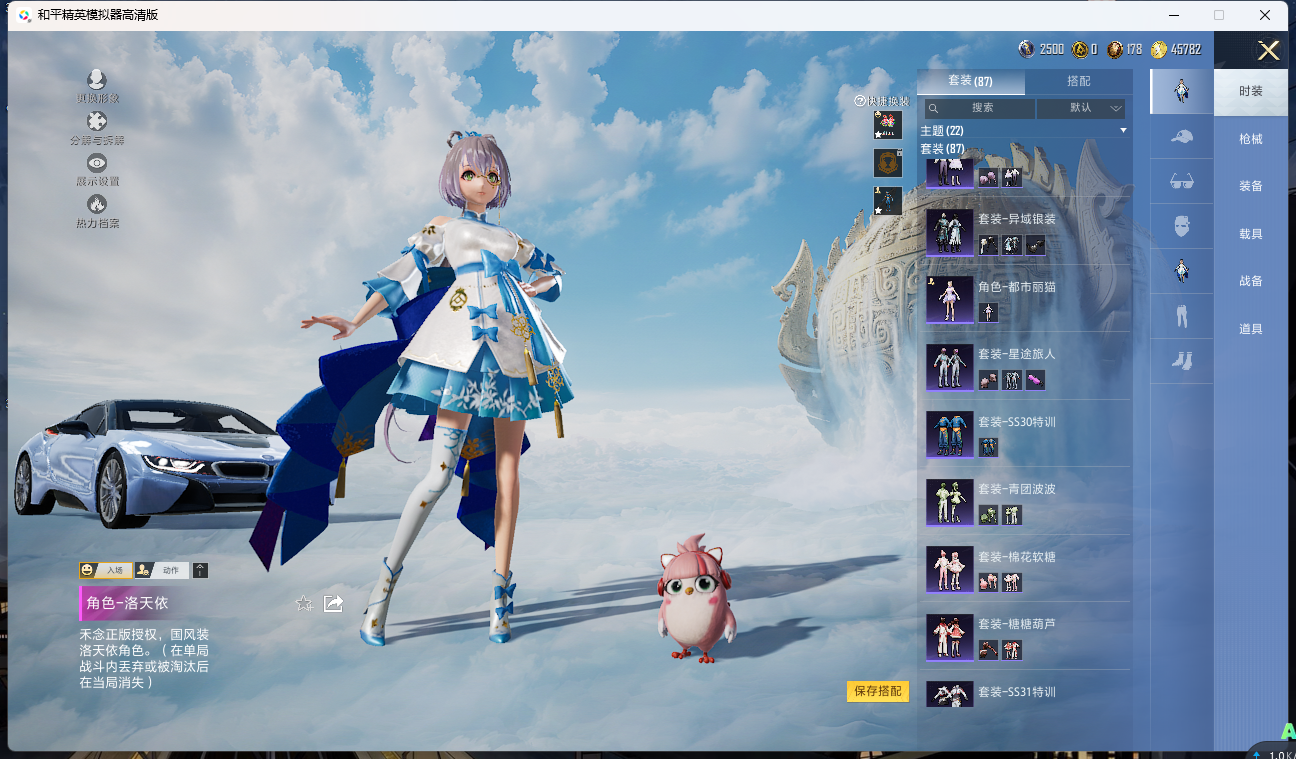Click first item icon under 套装-糖糖葫芦
1296x759 pixels.
[988, 650]
